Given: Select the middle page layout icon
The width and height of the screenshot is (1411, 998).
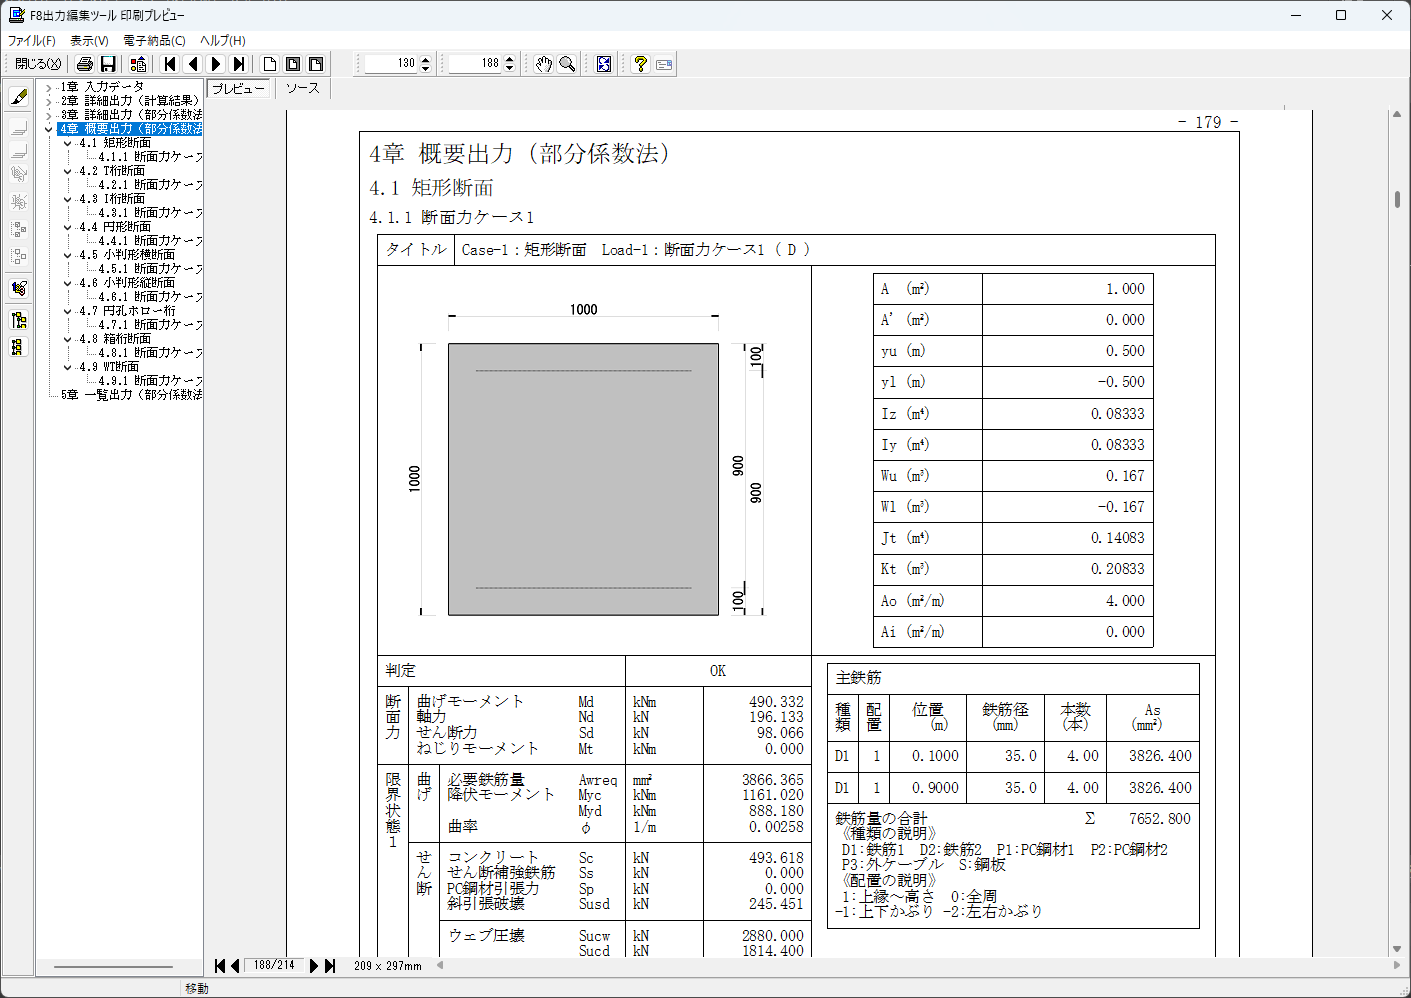Looking at the screenshot, I should click(x=293, y=64).
